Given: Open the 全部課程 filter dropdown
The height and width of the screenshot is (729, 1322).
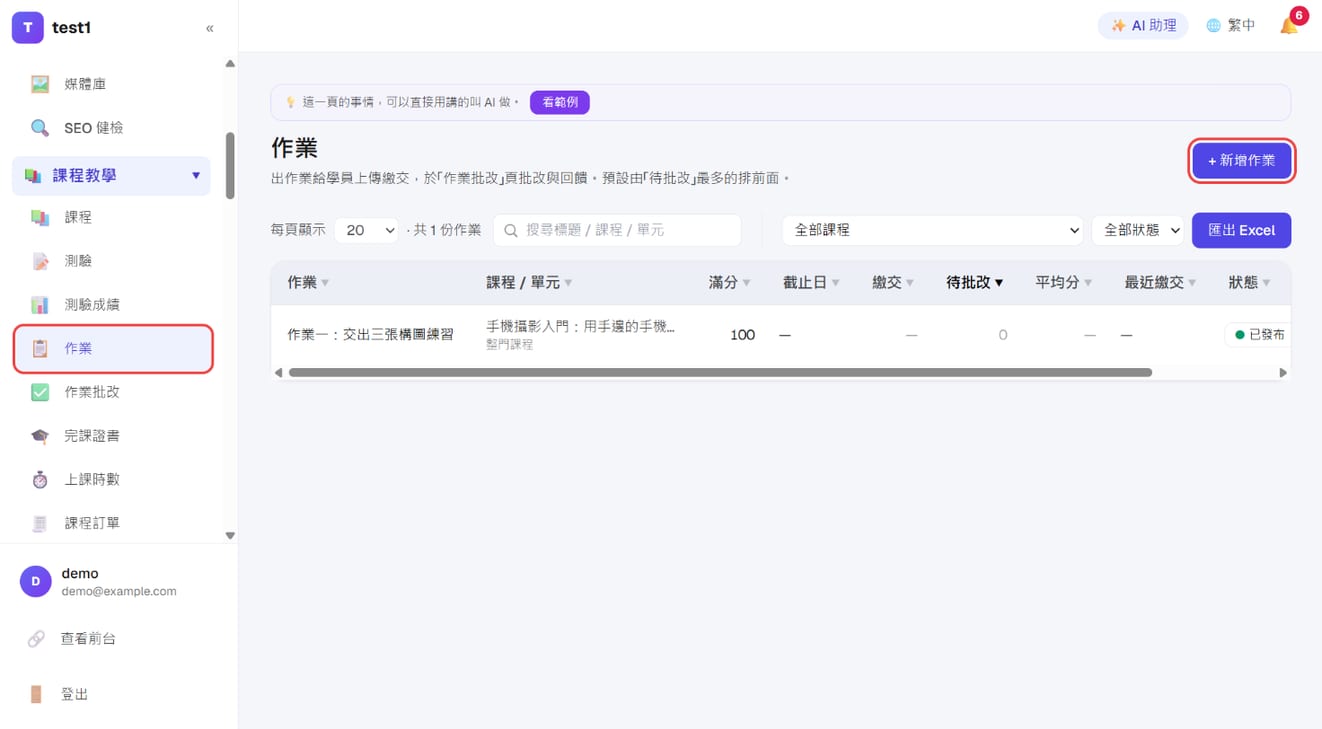Looking at the screenshot, I should 933,230.
